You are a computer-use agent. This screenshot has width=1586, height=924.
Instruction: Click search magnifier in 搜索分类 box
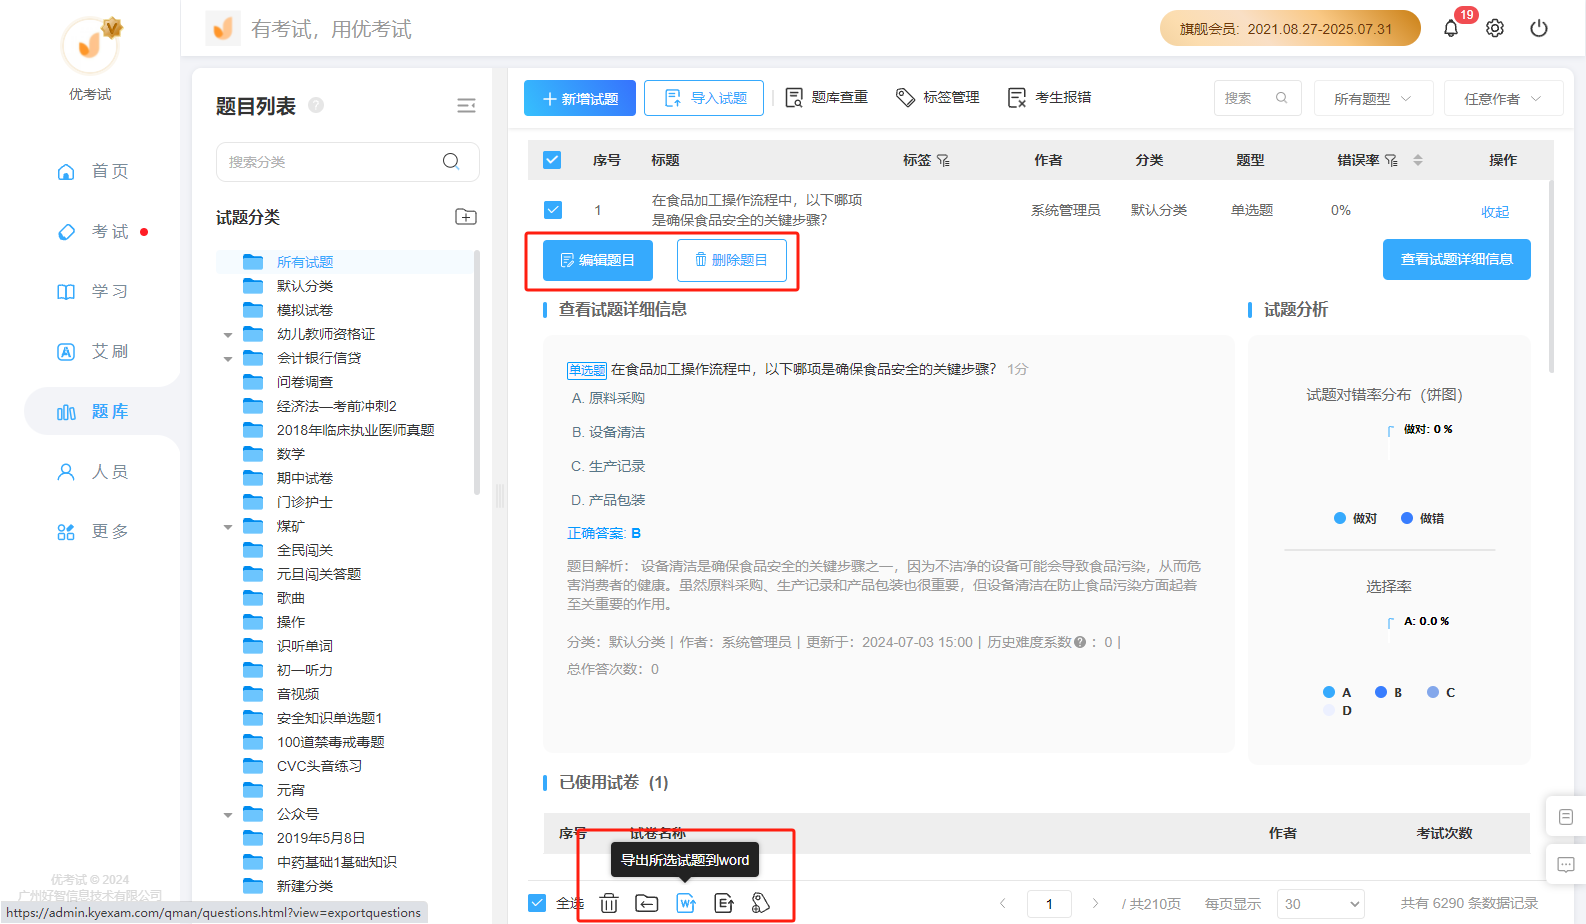tap(451, 161)
